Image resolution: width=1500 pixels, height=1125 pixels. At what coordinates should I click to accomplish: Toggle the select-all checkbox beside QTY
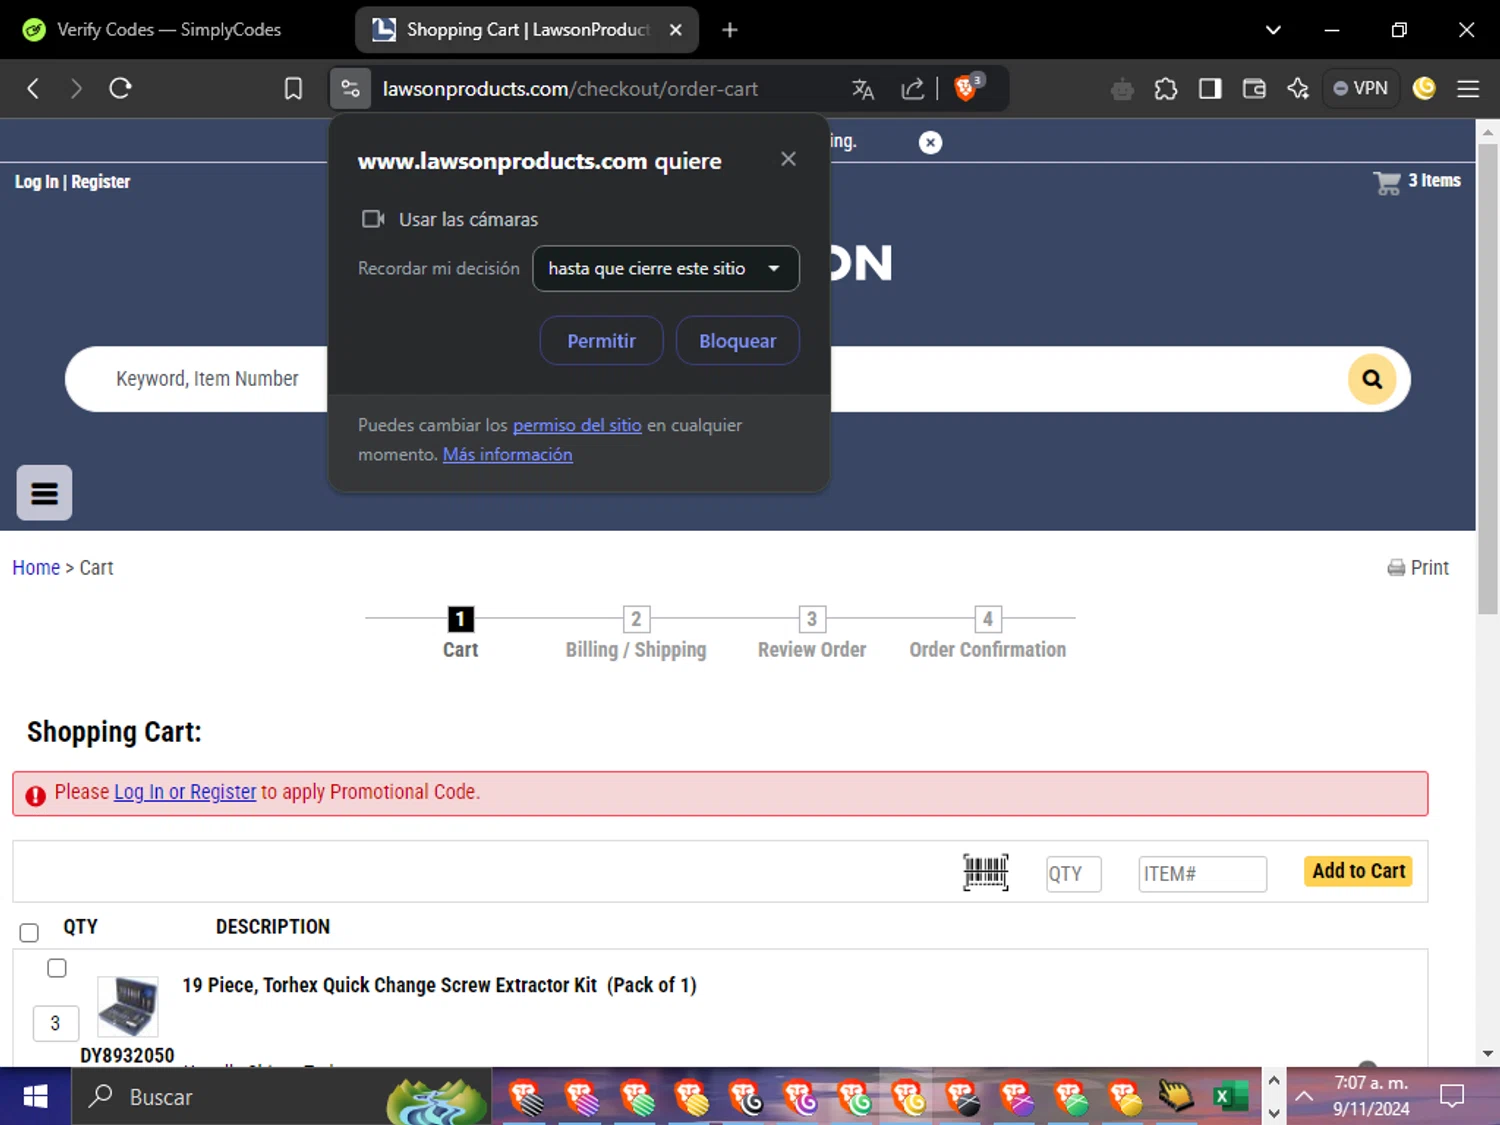click(x=29, y=932)
